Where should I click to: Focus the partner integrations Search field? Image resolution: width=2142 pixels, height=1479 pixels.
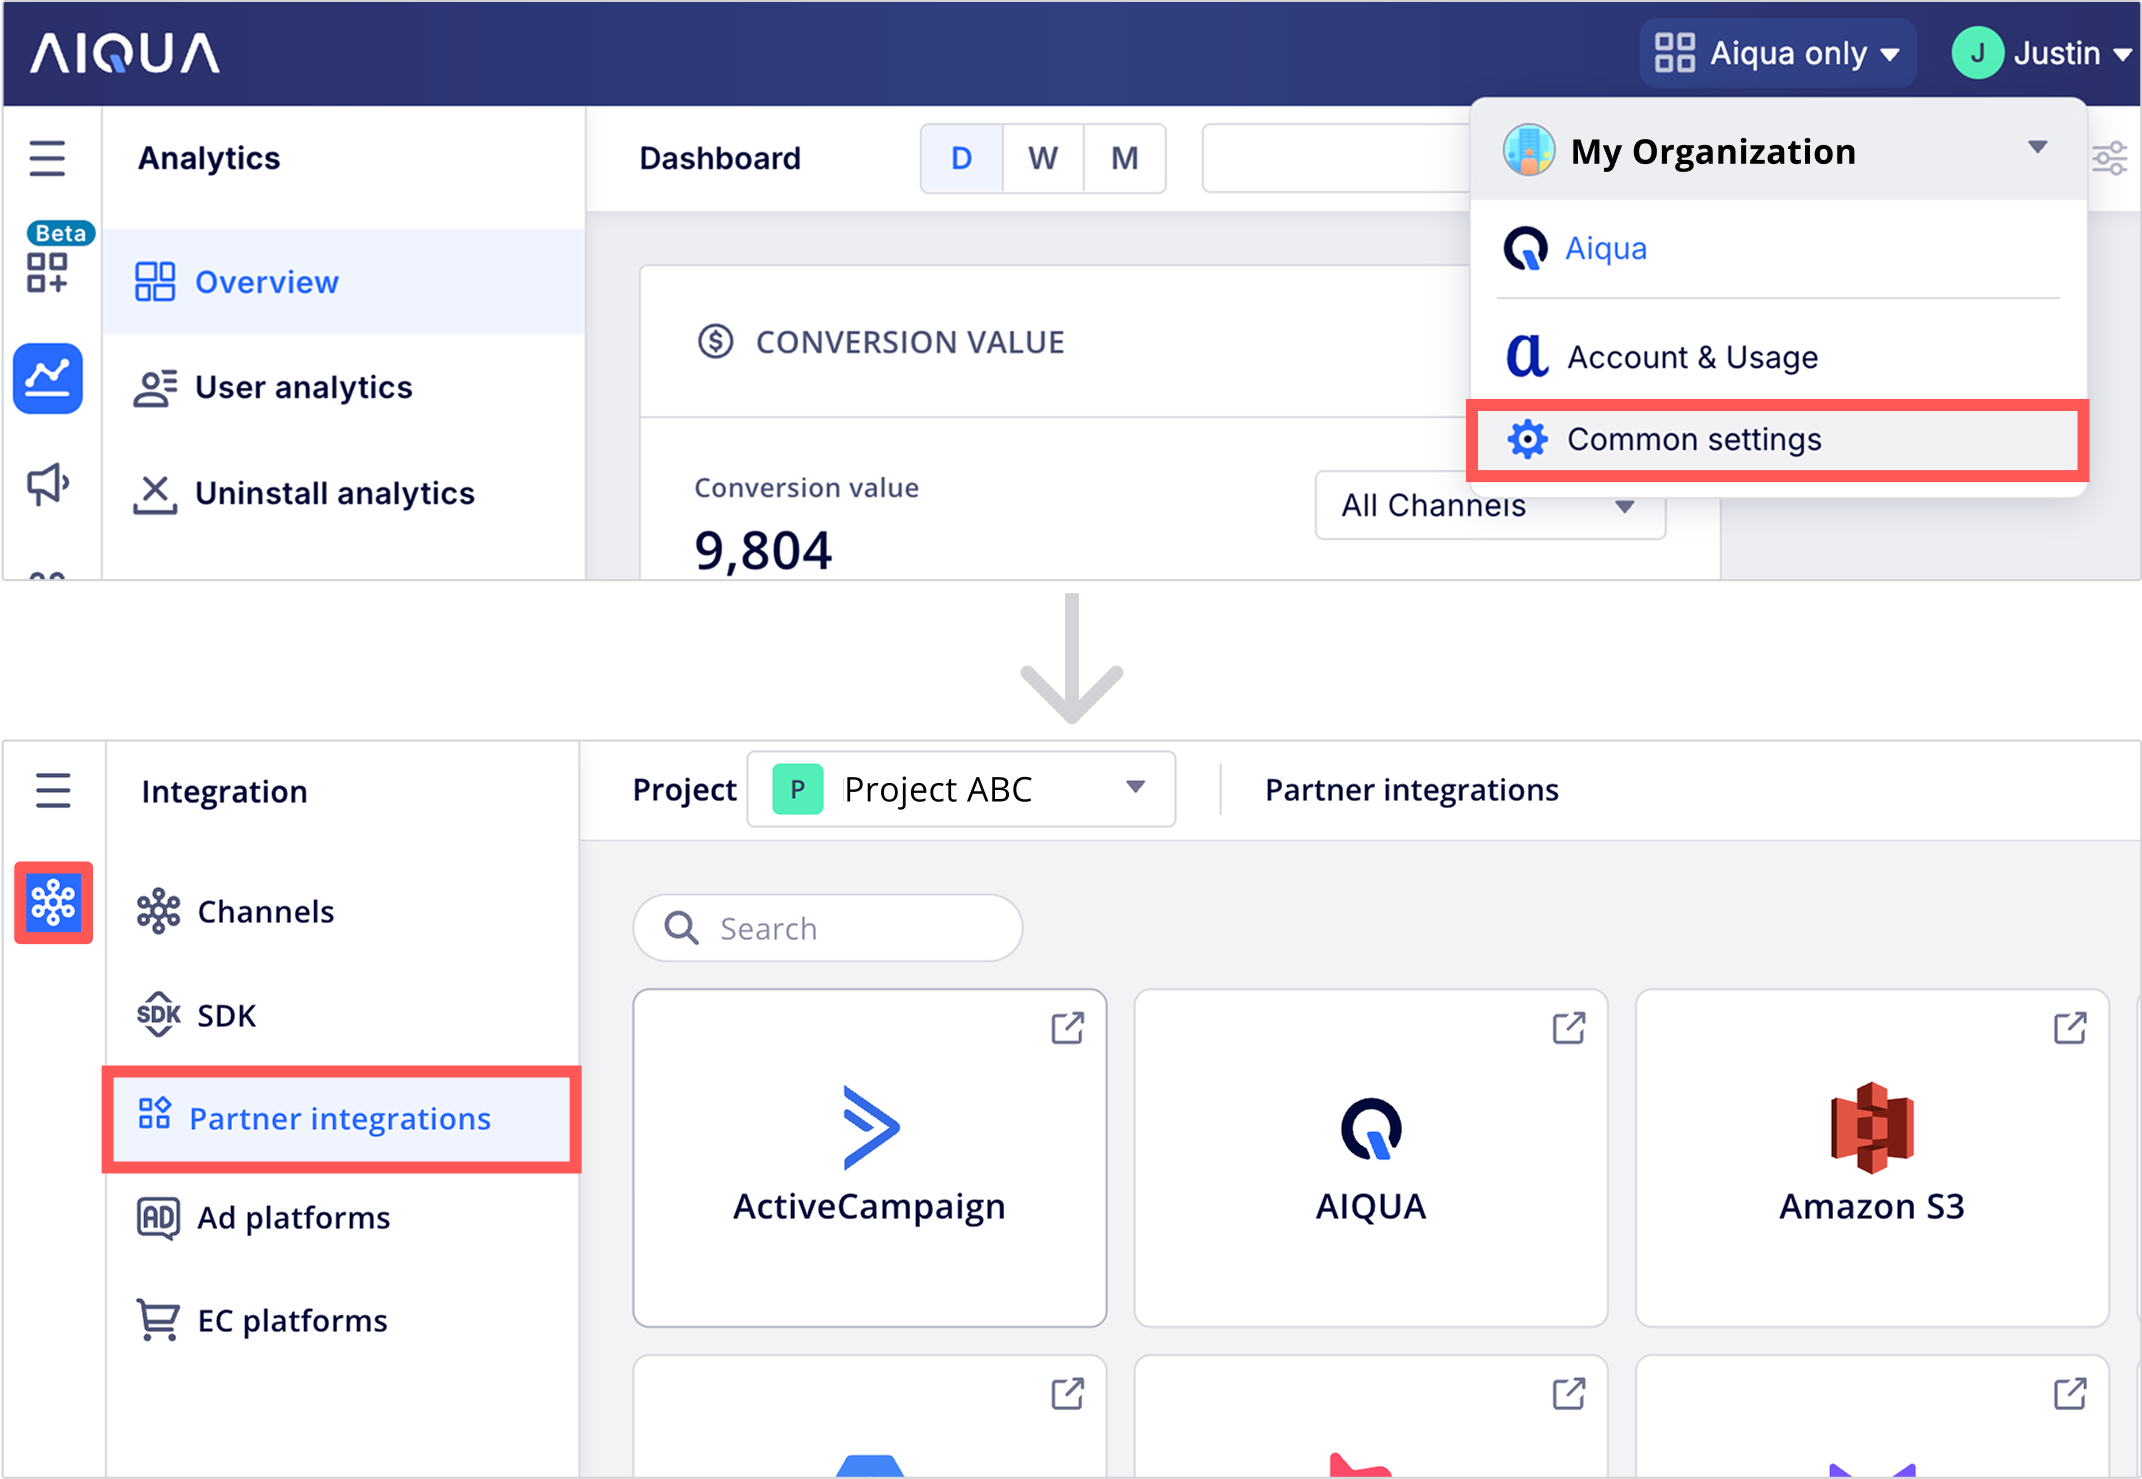click(x=828, y=928)
